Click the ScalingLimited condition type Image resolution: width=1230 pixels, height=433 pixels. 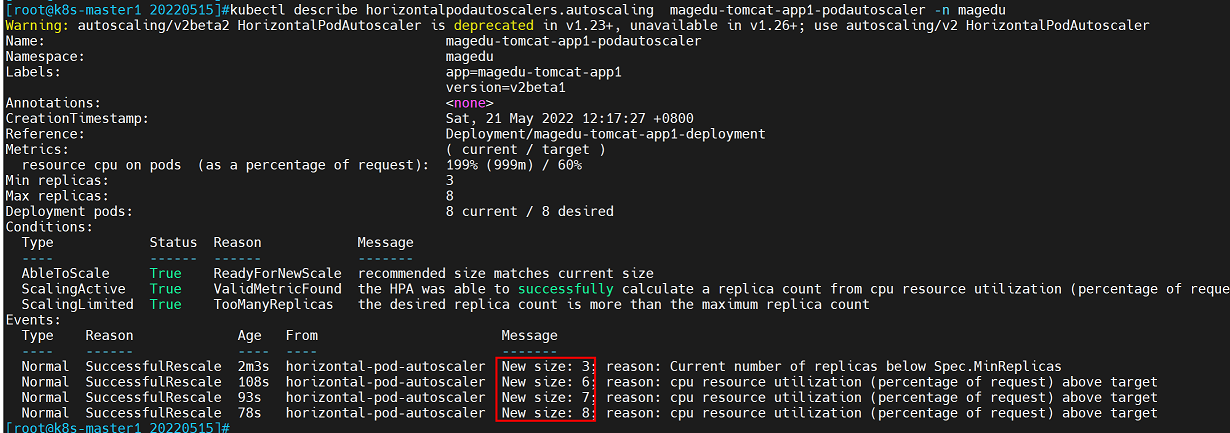point(77,304)
